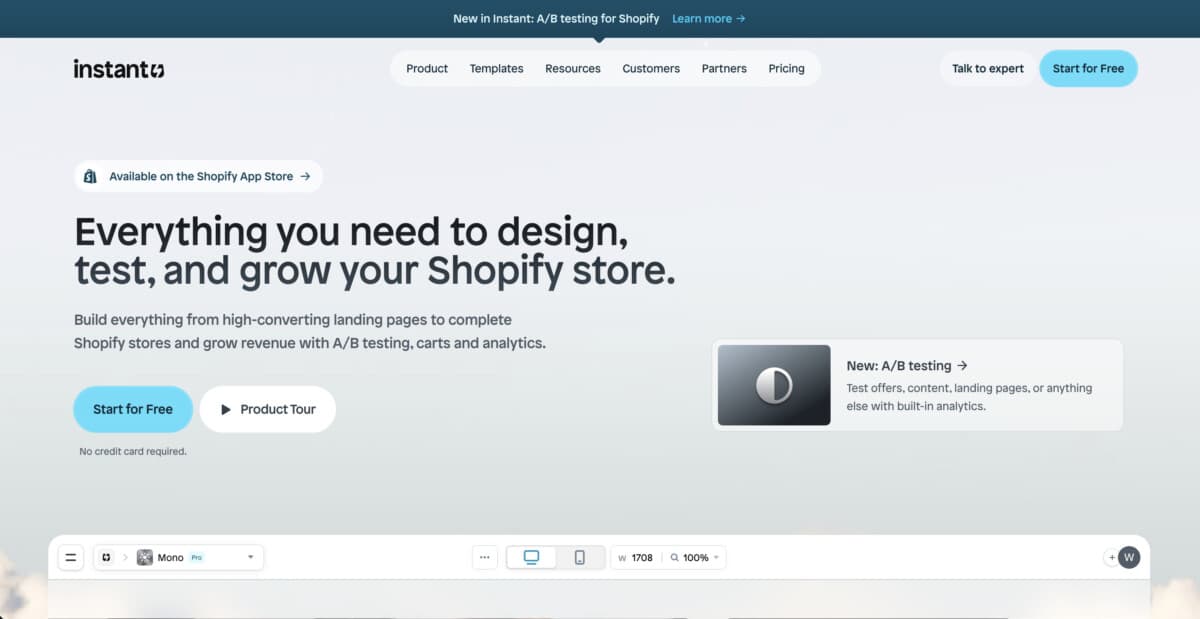
Task: Open the hamburger menu in the editor toolbar
Action: 70,557
